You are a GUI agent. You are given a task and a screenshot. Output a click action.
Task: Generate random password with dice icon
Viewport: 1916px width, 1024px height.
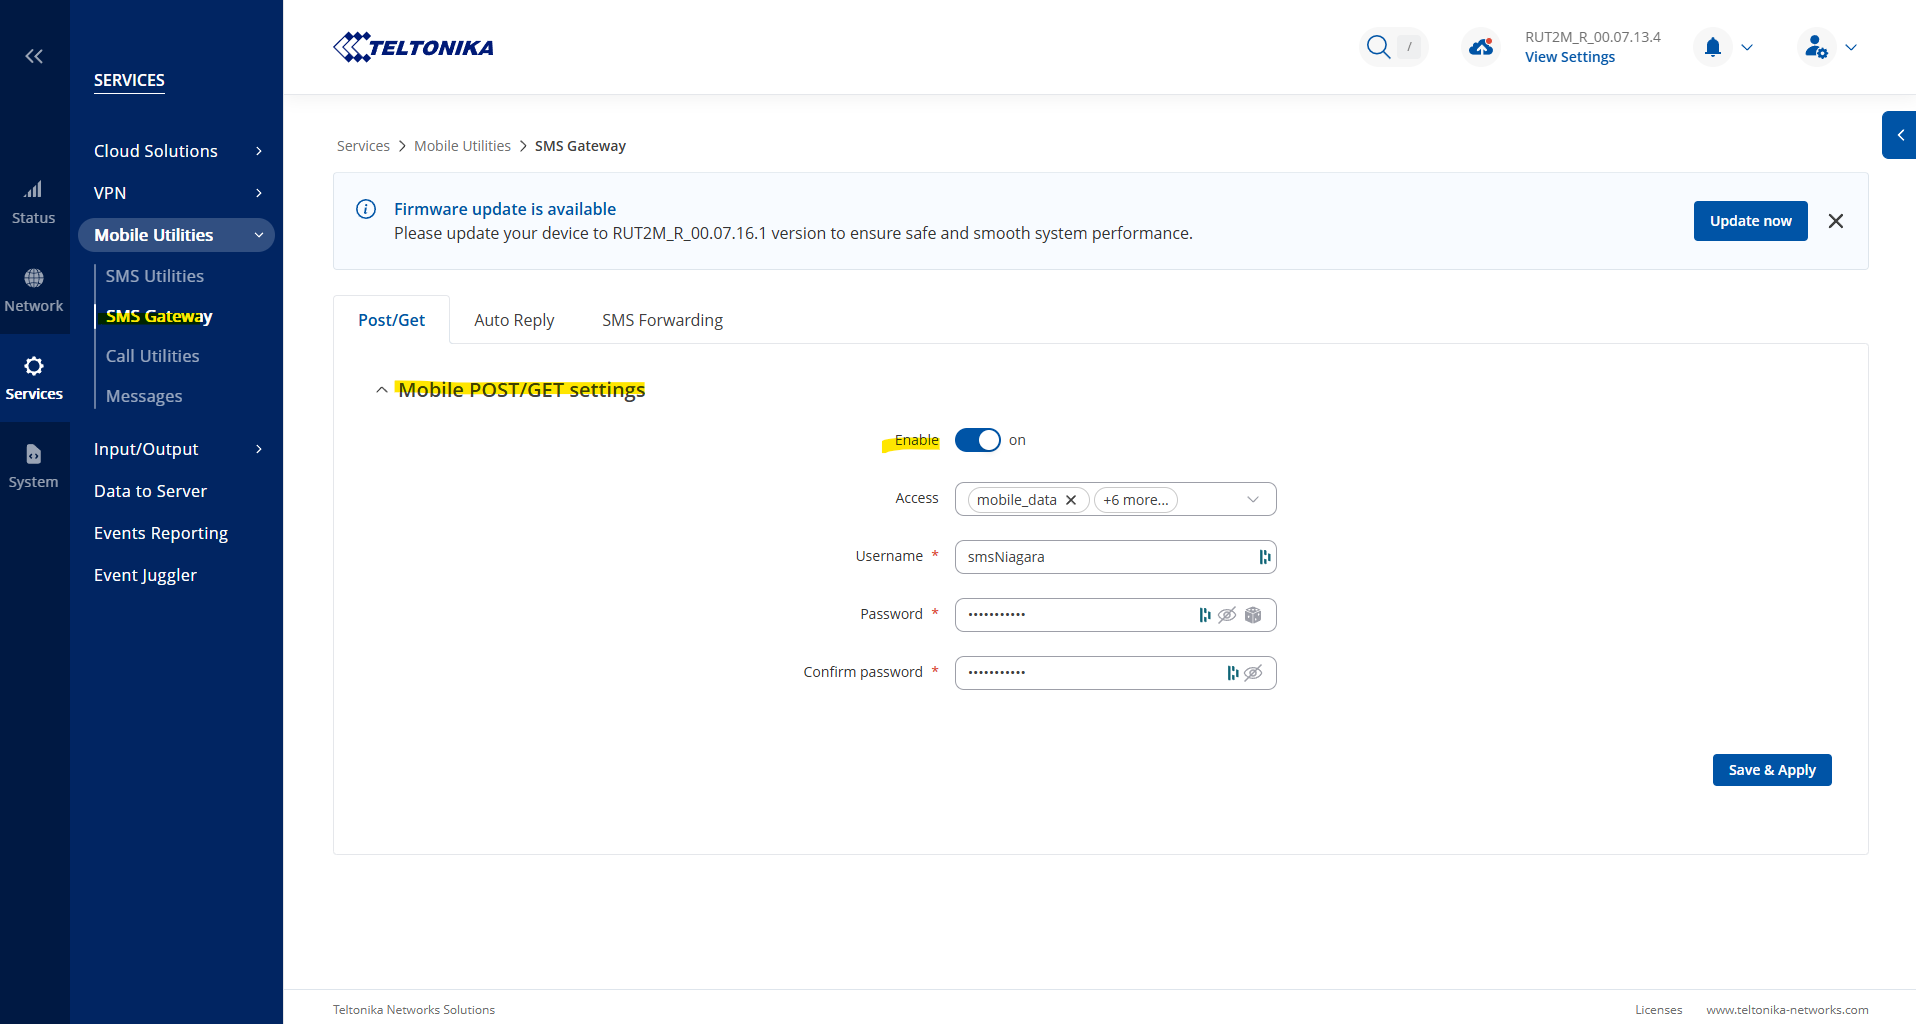(1253, 615)
